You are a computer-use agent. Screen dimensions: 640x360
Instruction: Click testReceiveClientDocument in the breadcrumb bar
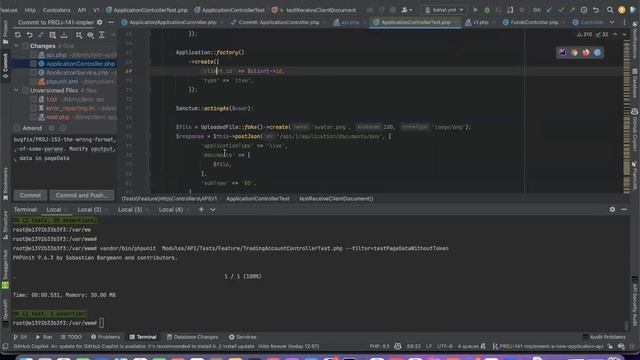[336, 199]
